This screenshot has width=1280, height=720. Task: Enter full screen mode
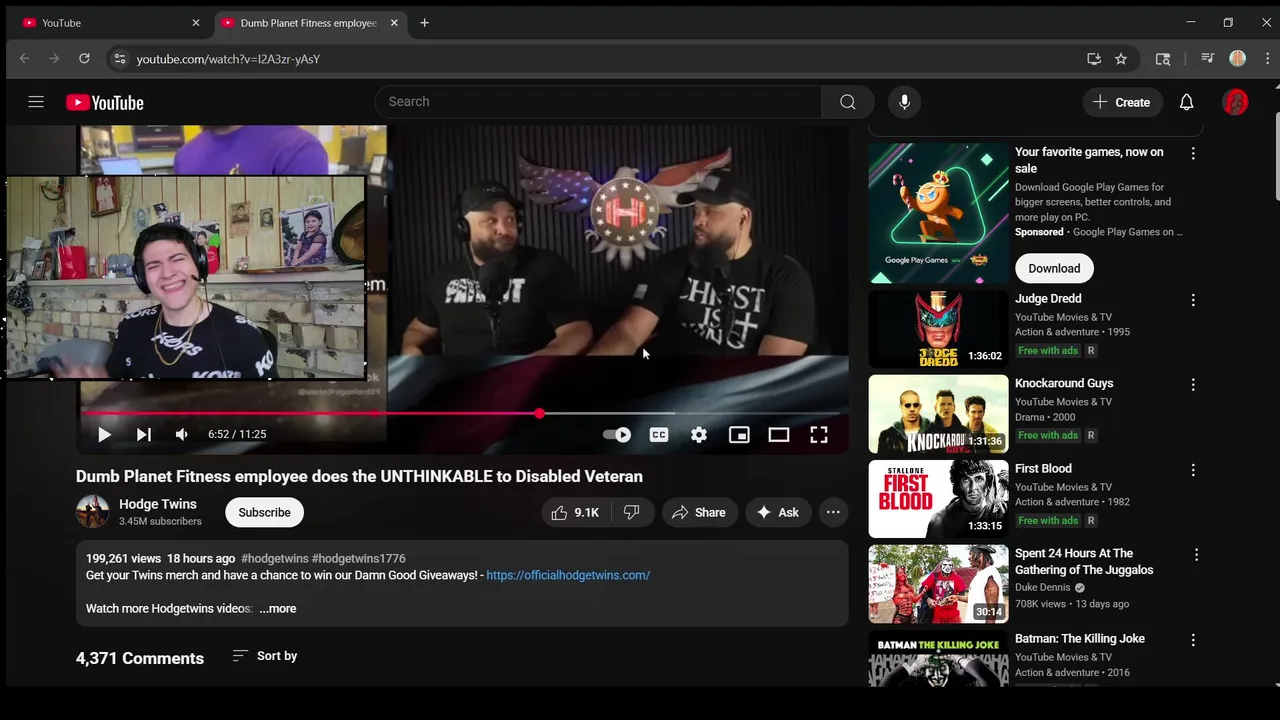tap(819, 434)
